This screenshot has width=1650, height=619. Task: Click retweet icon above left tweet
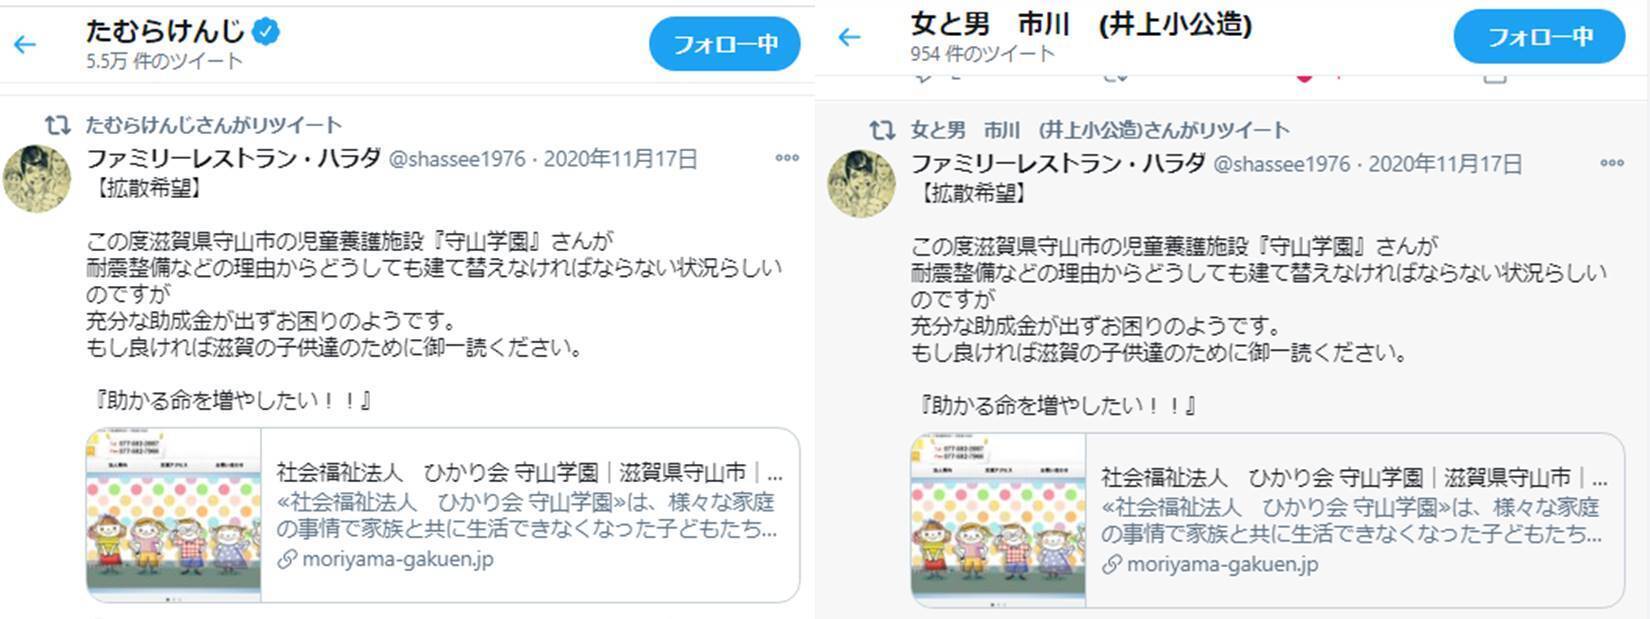click(x=58, y=125)
